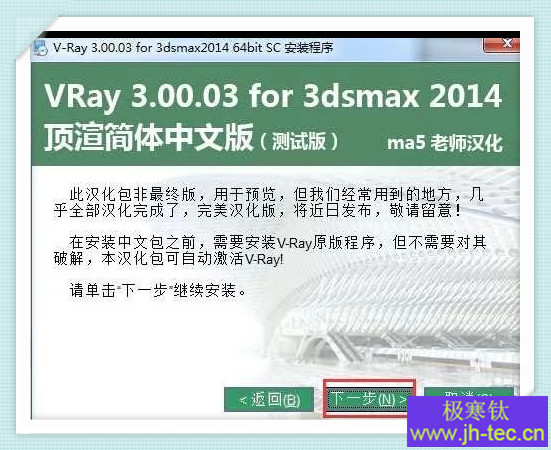Click the VRay 3.00.03 for 3dsmax 2014 heading

[x=273, y=96]
